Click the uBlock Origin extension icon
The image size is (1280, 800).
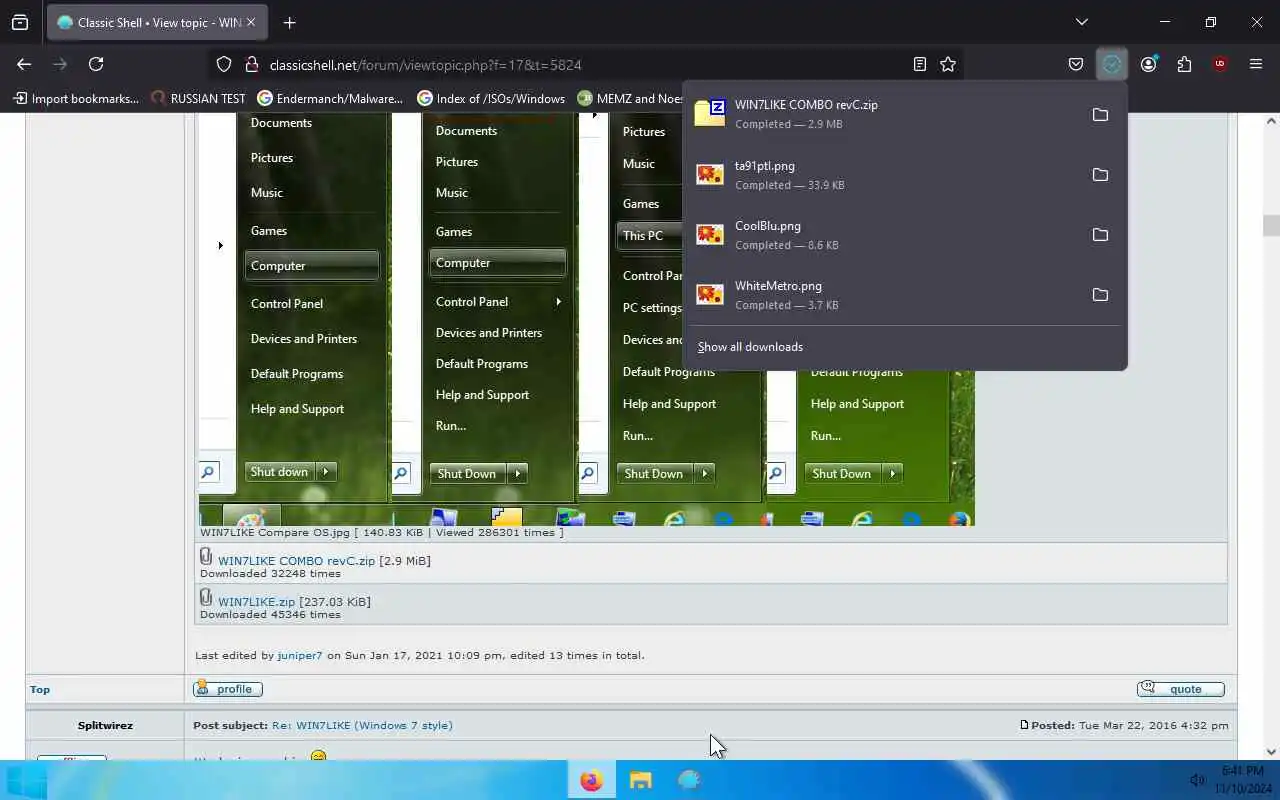tap(1220, 64)
